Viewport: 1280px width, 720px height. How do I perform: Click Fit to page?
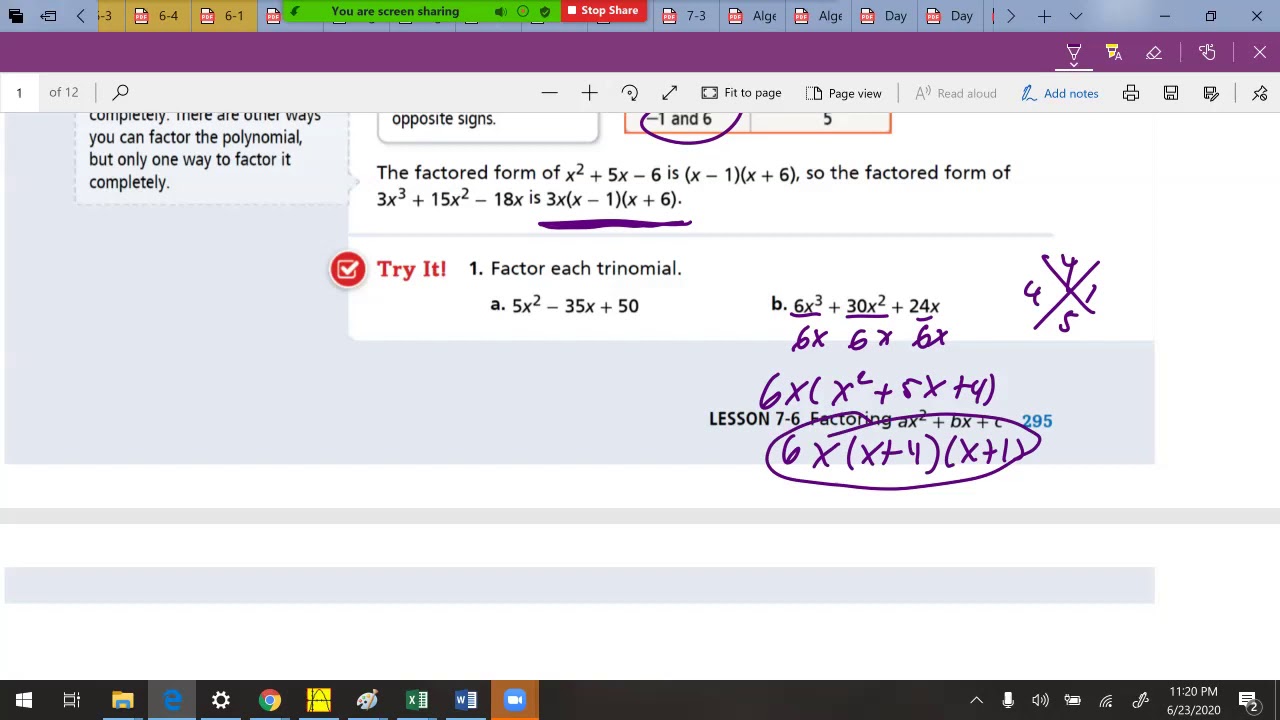(x=741, y=93)
